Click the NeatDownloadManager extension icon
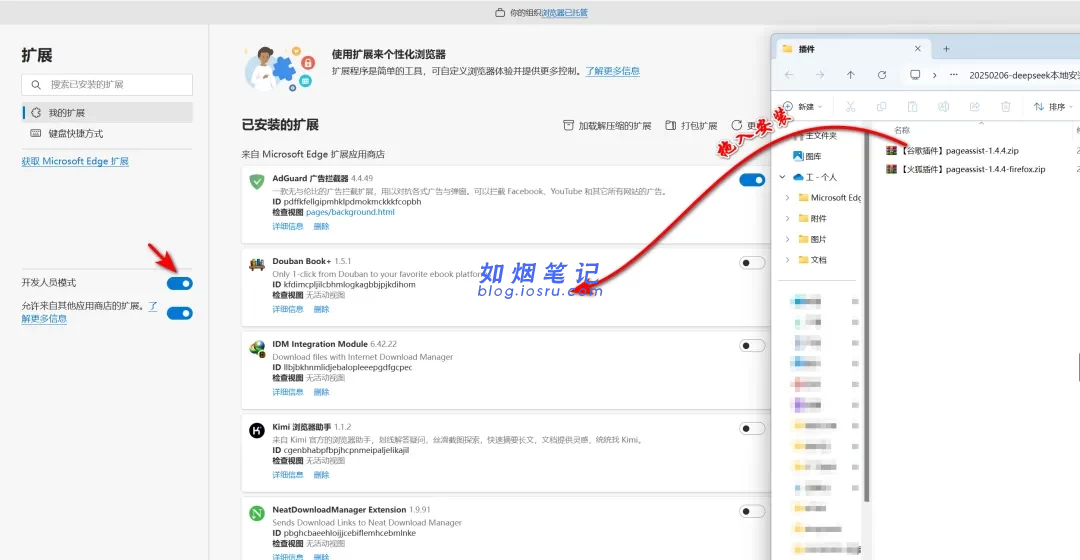This screenshot has height=560, width=1080. 257,513
